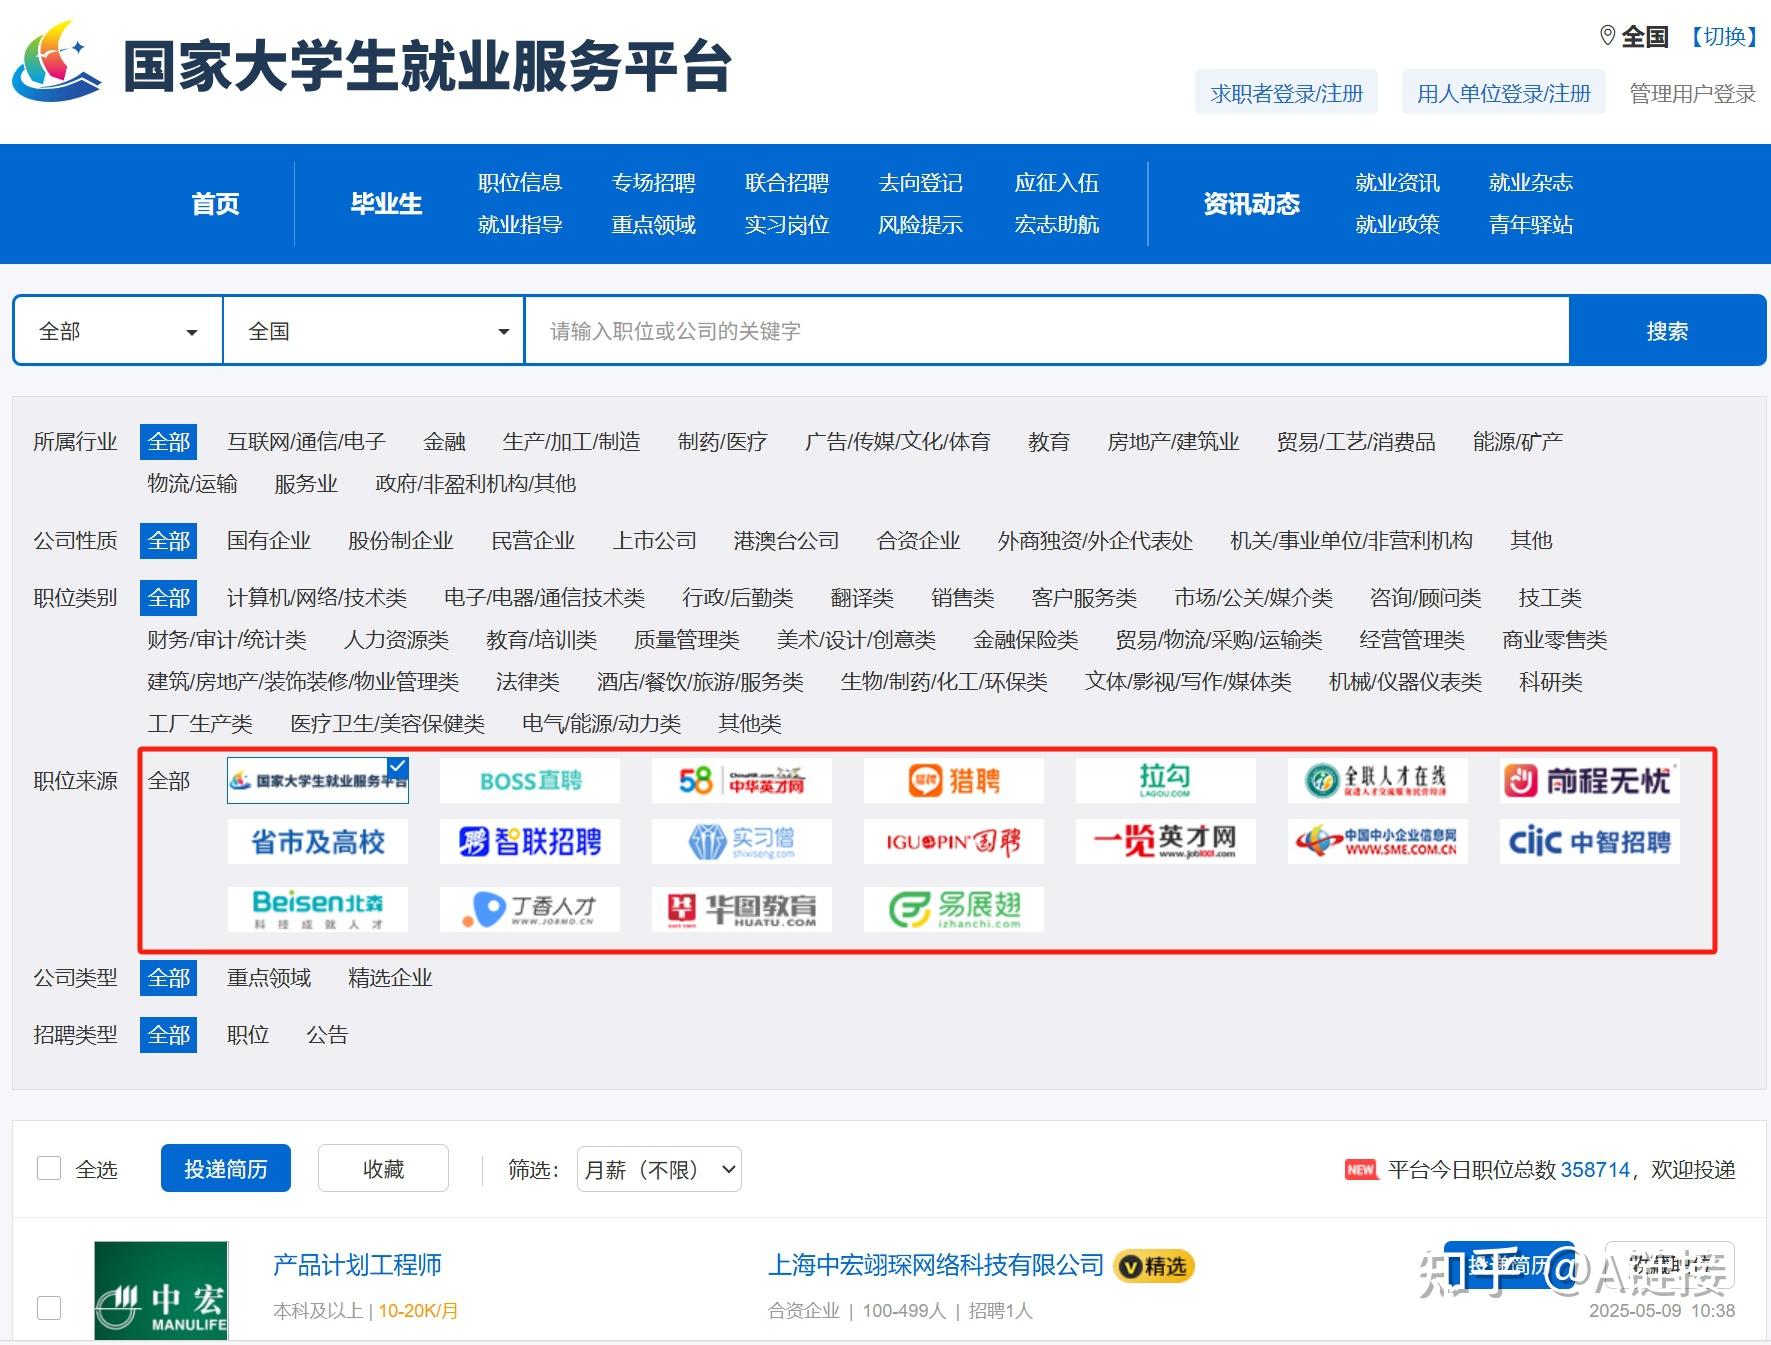Filter recruitment type by 公告
Viewport: 1771px width, 1345px height.
point(327,1035)
